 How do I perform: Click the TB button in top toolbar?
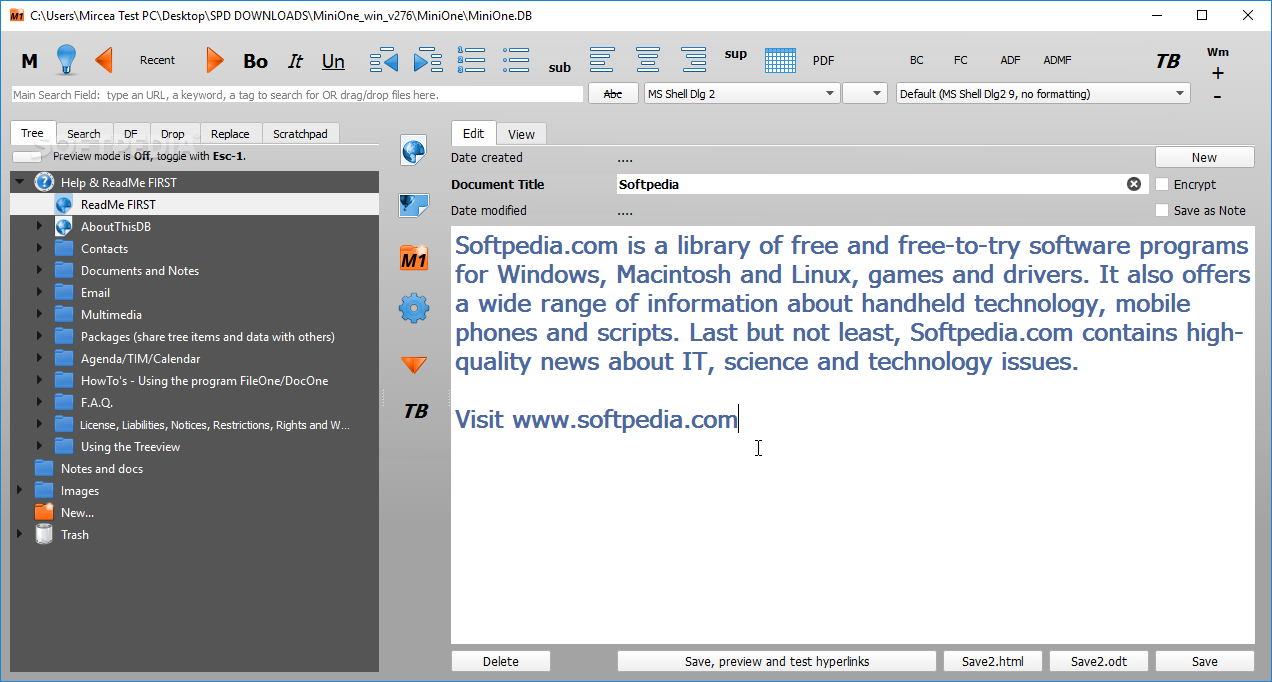point(1168,61)
